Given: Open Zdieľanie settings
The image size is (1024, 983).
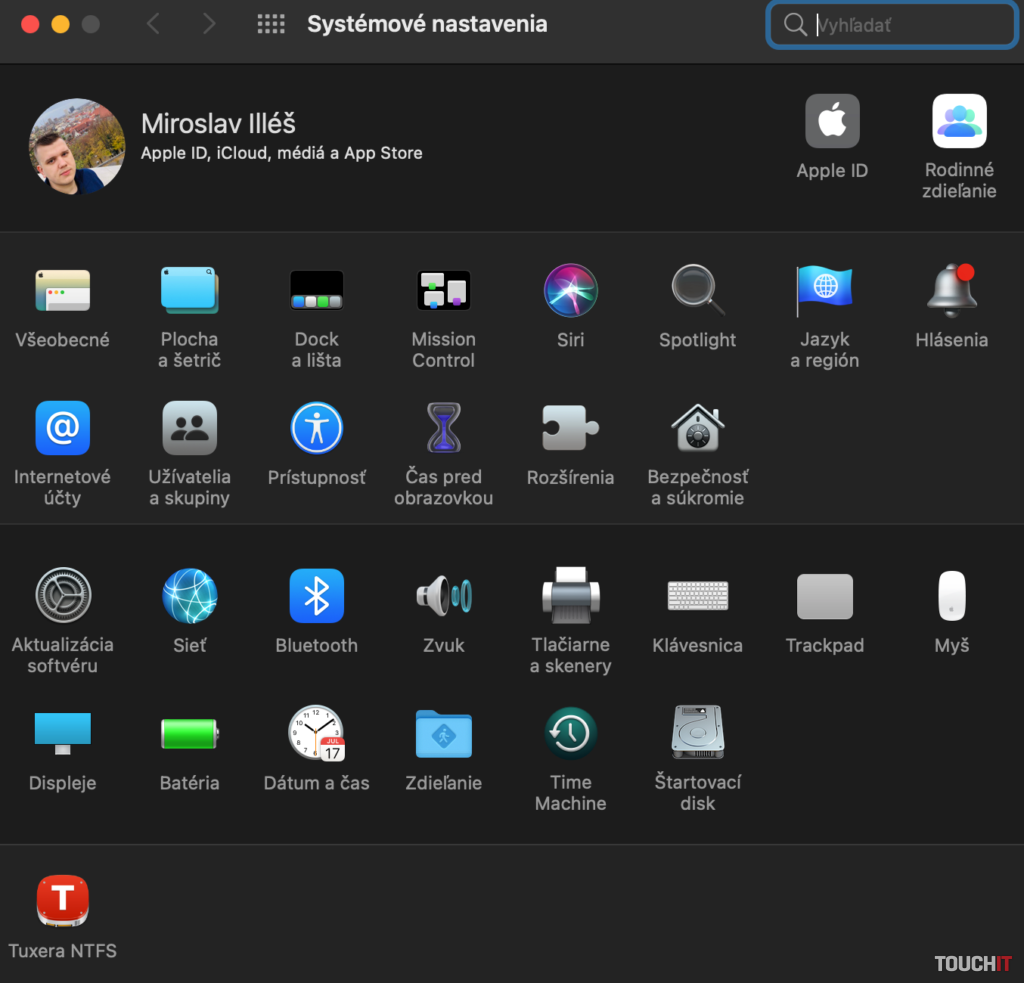Looking at the screenshot, I should 443,733.
